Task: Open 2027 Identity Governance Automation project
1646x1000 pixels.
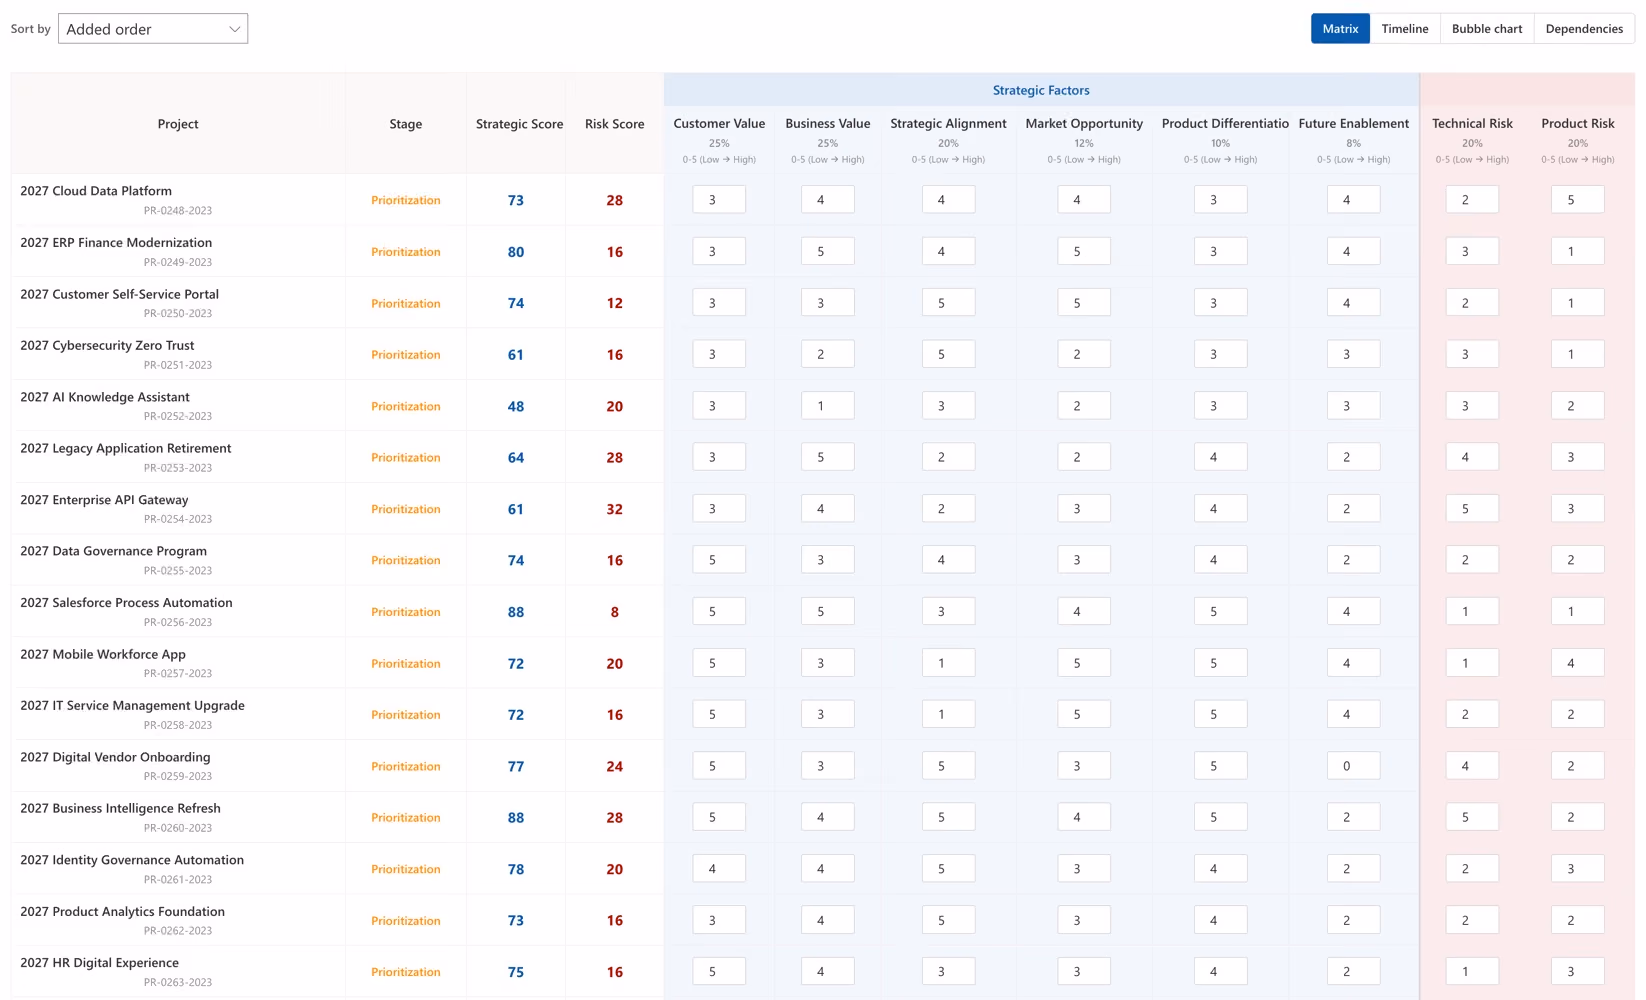Action: (x=132, y=860)
